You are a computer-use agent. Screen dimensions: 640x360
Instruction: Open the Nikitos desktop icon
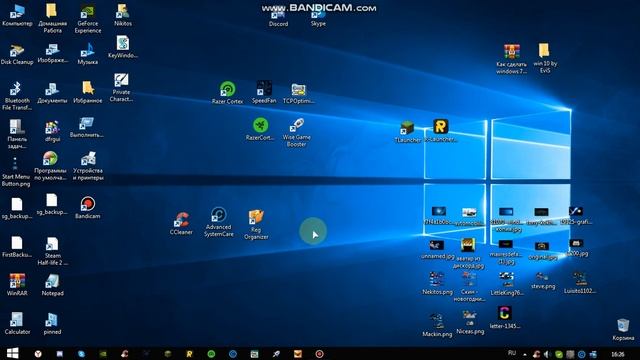[x=122, y=15]
